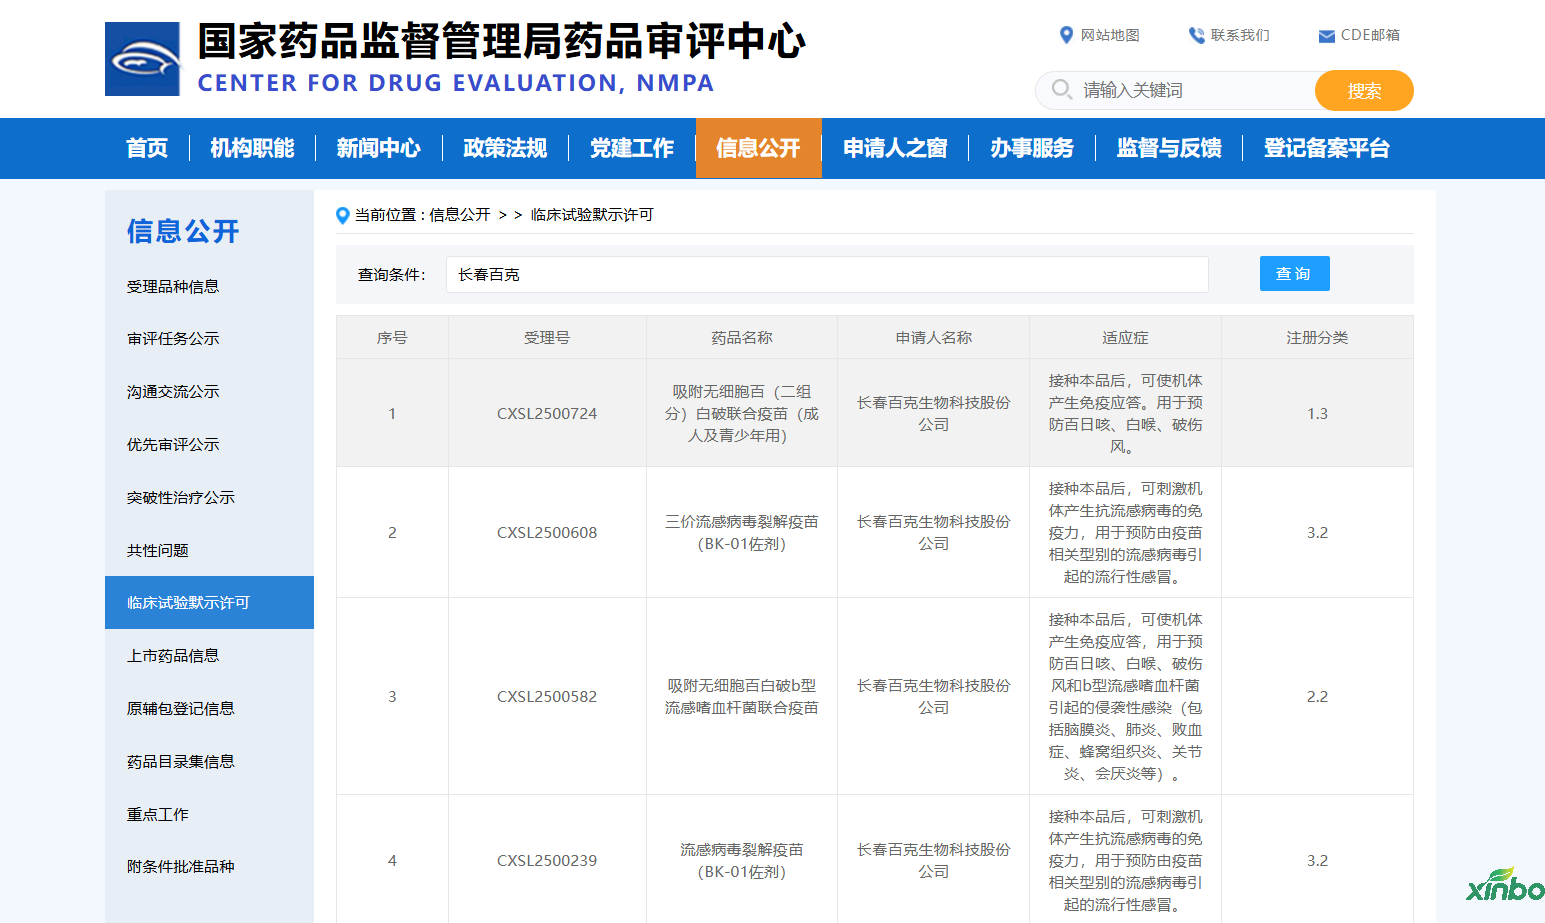Click the magnifier icon in search box

point(1061,90)
